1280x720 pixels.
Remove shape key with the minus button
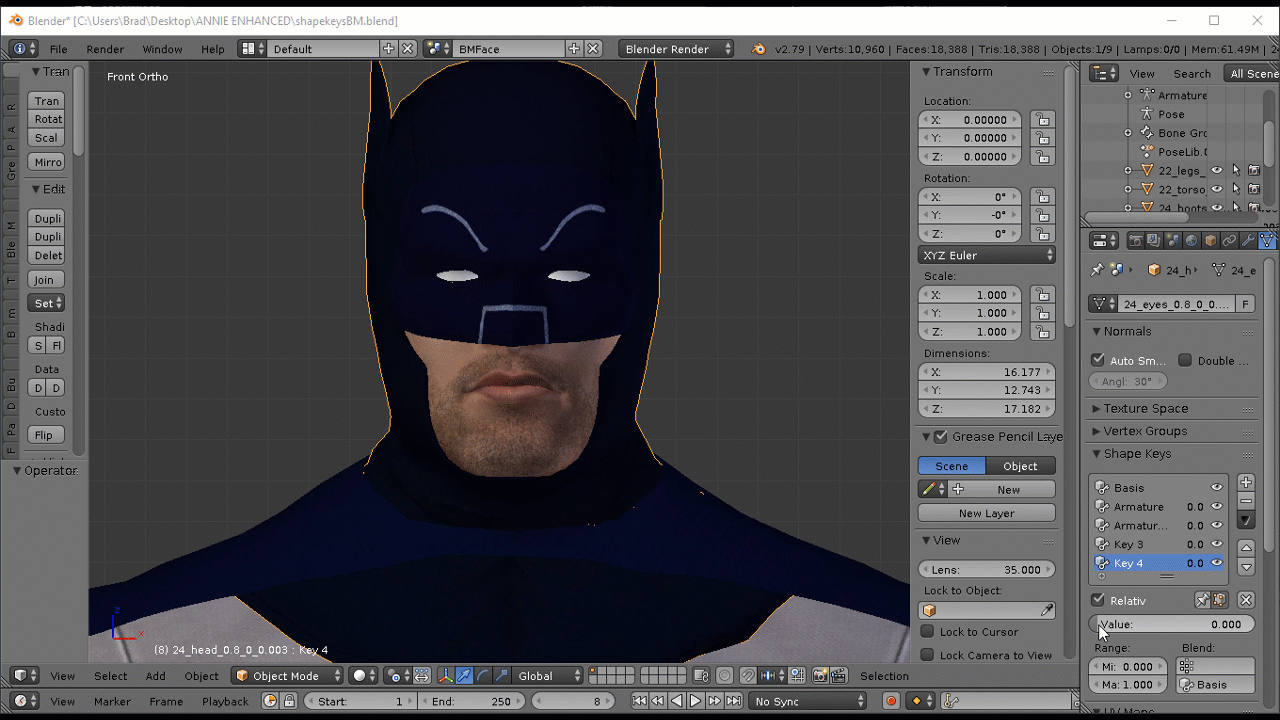1246,501
